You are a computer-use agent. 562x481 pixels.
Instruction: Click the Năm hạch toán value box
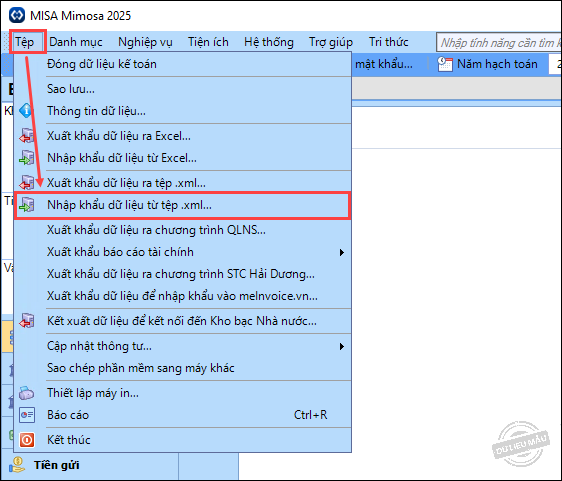555,64
